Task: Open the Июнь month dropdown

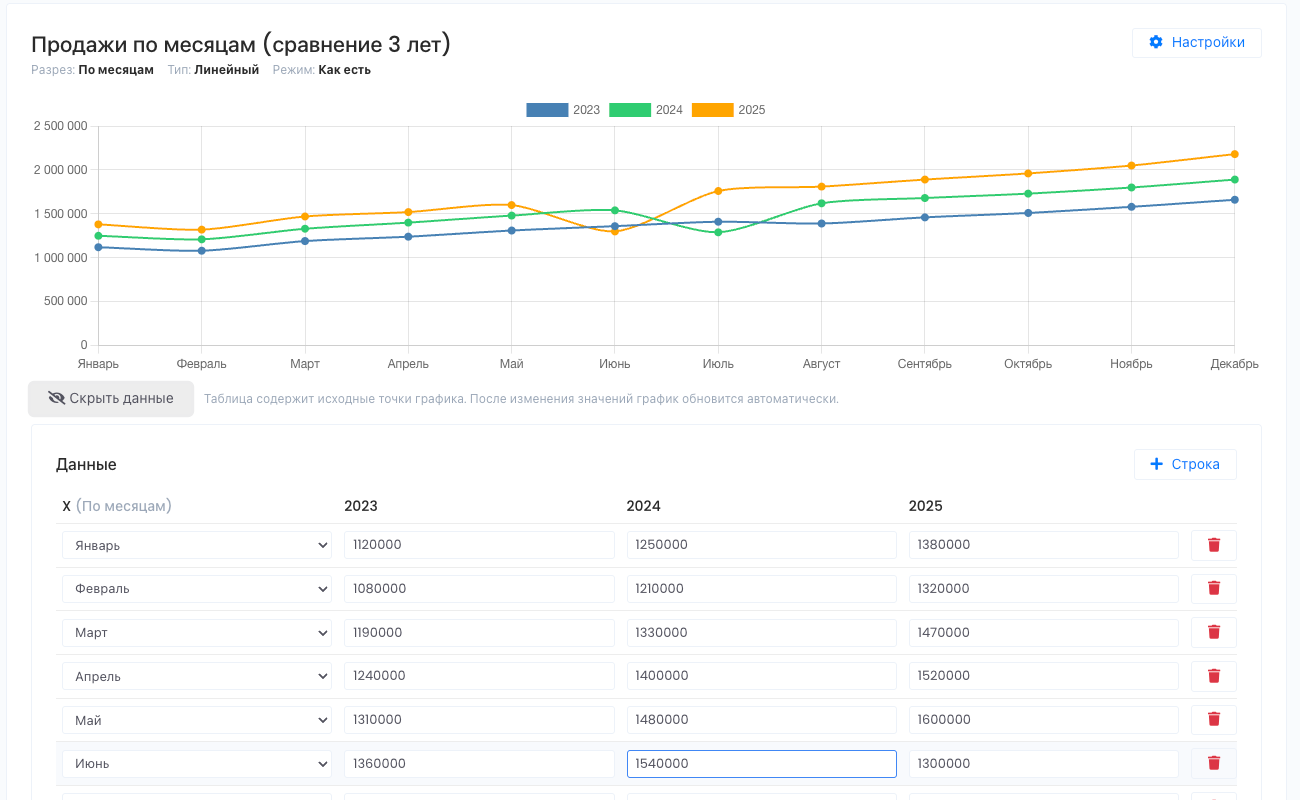Action: tap(197, 764)
